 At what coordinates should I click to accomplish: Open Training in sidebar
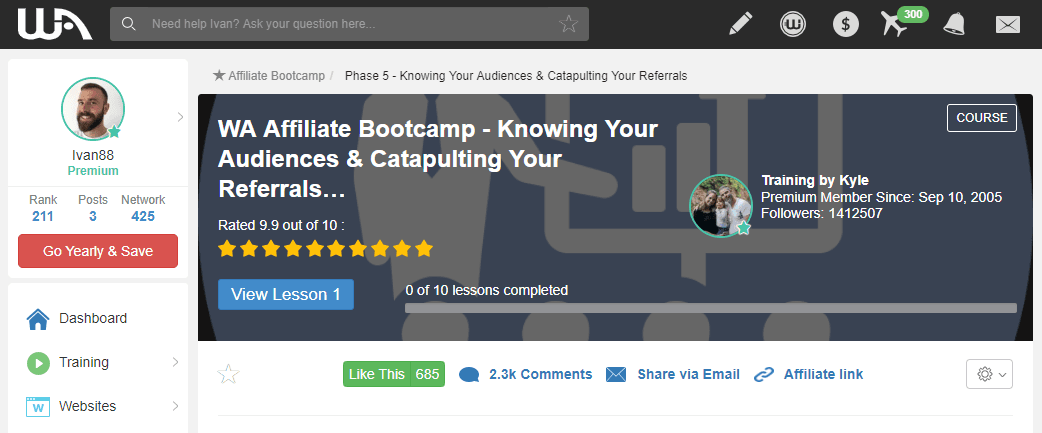(x=84, y=362)
